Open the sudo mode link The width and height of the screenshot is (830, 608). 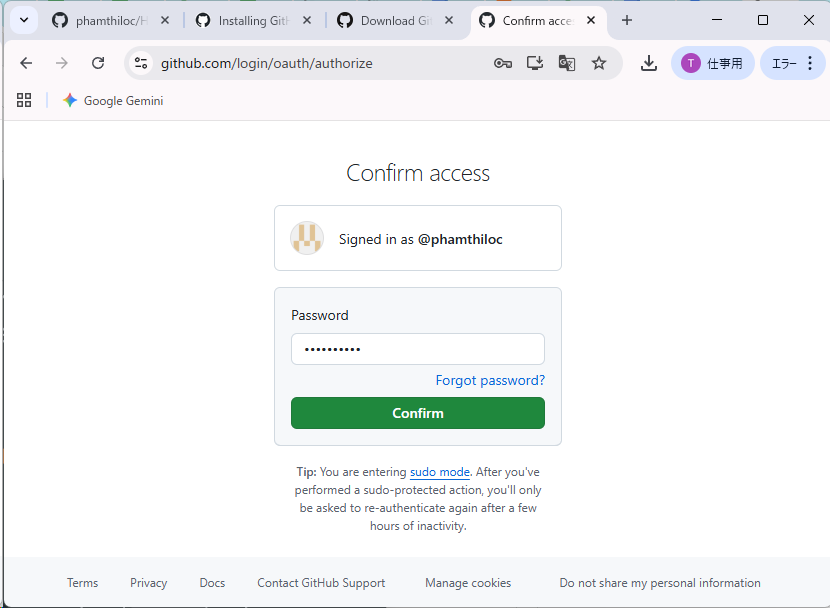pos(440,472)
